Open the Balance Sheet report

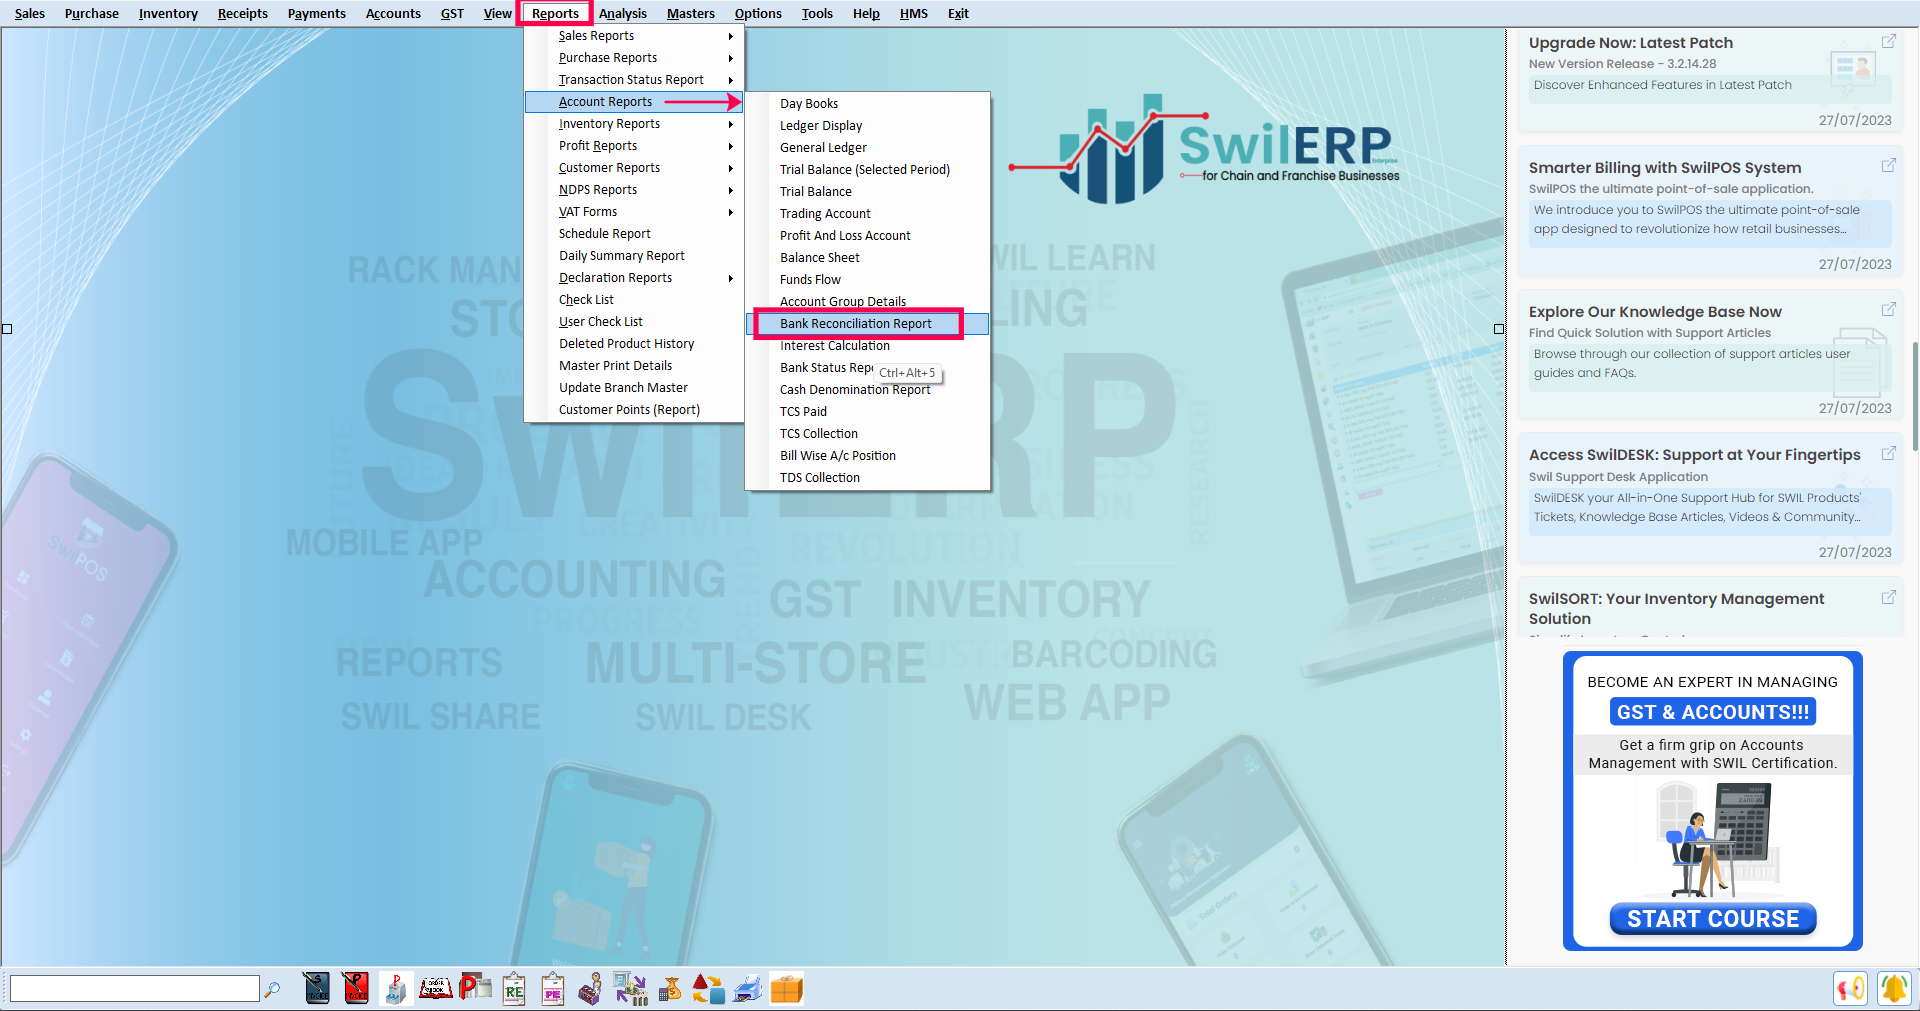coord(867,258)
